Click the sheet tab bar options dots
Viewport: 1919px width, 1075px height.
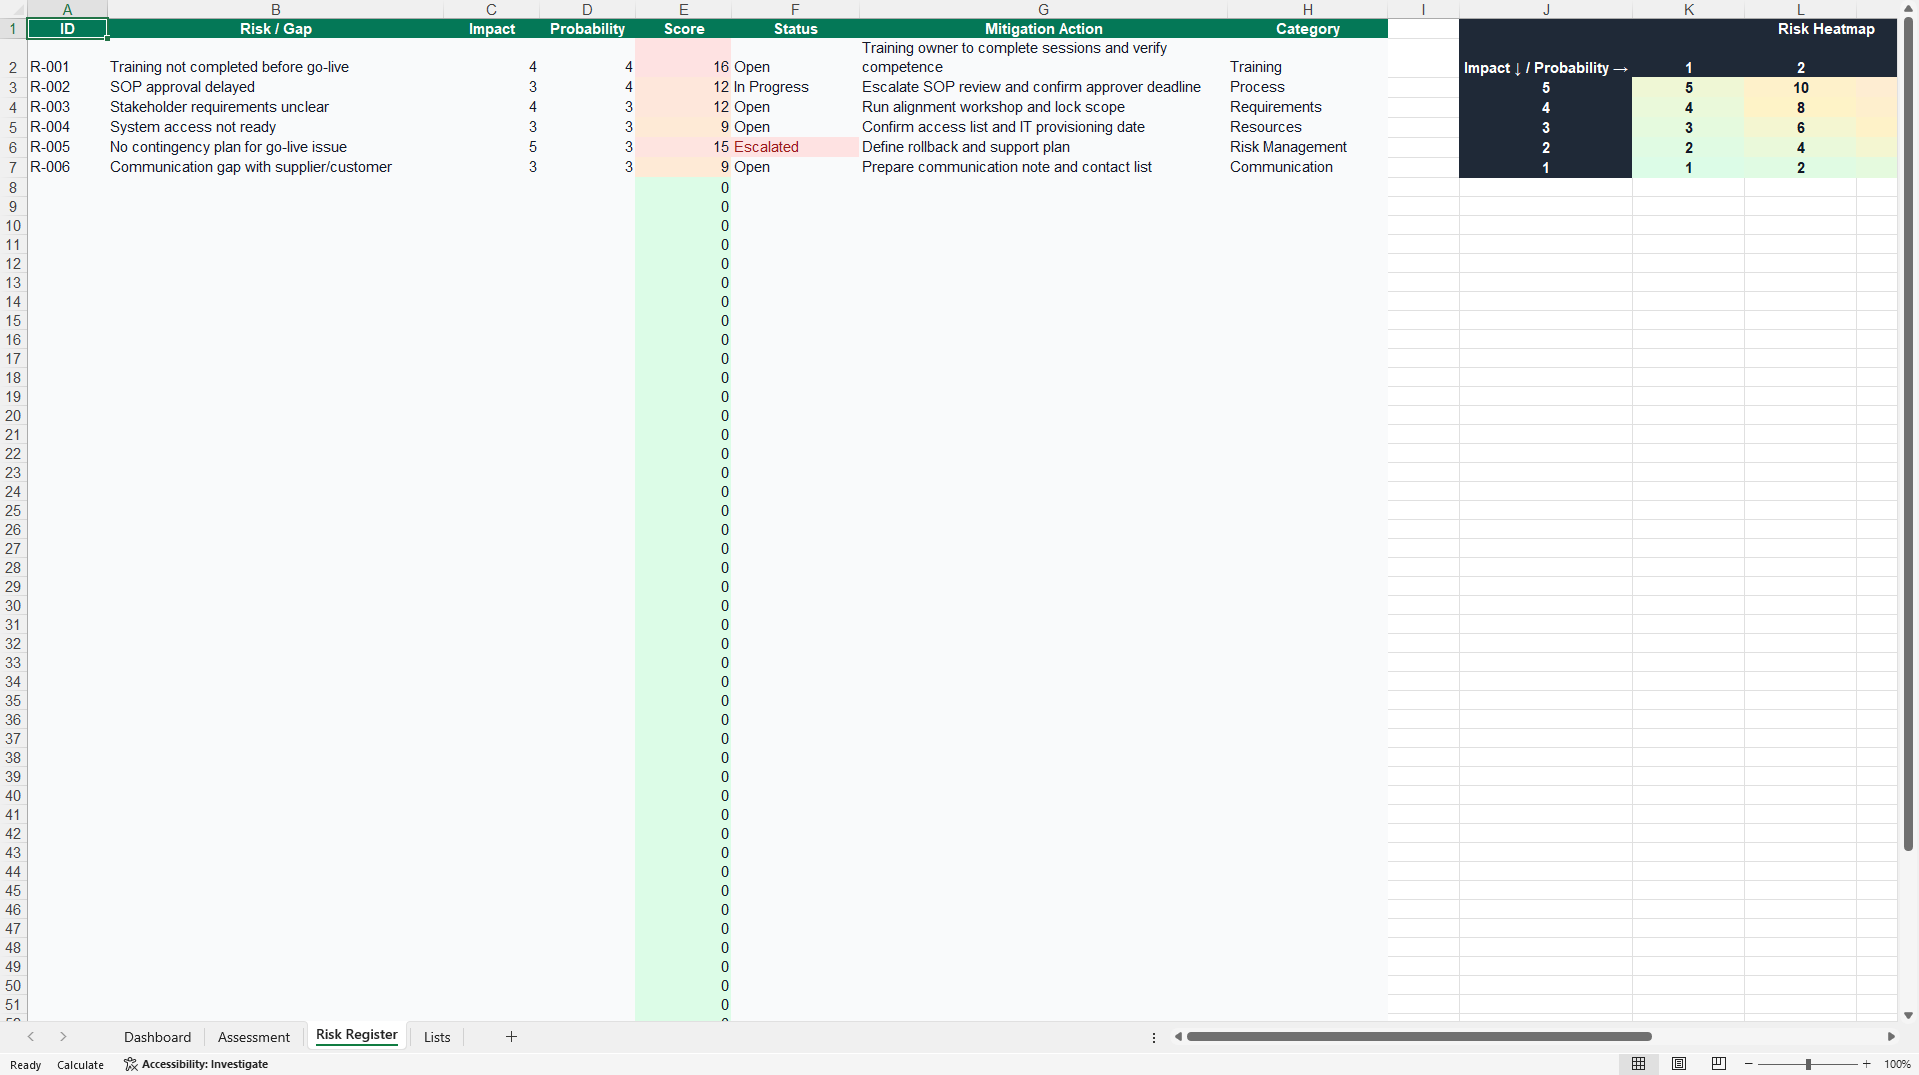click(x=1154, y=1038)
